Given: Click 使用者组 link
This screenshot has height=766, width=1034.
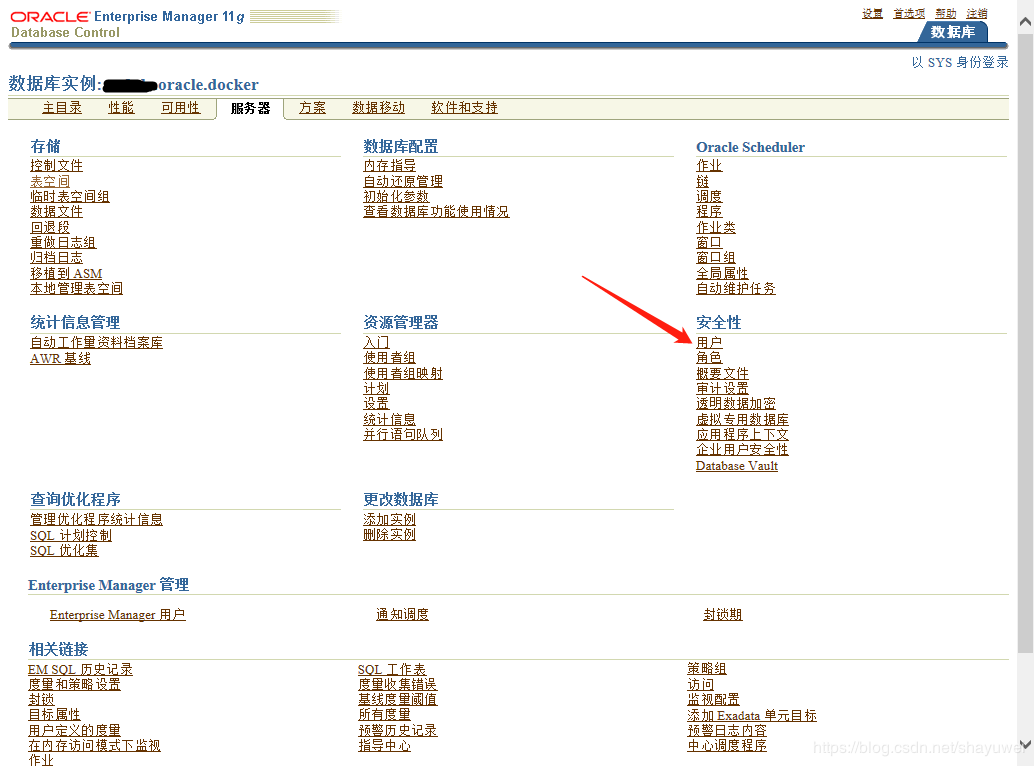Looking at the screenshot, I should pos(390,358).
